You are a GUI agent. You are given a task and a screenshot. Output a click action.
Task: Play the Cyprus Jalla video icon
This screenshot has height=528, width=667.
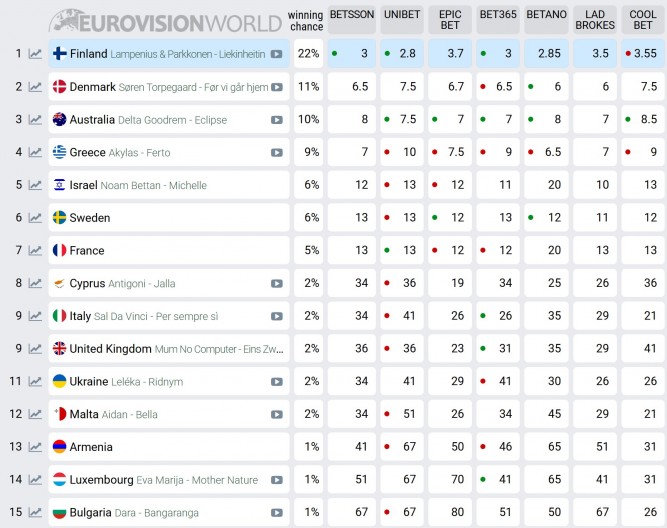point(276,284)
